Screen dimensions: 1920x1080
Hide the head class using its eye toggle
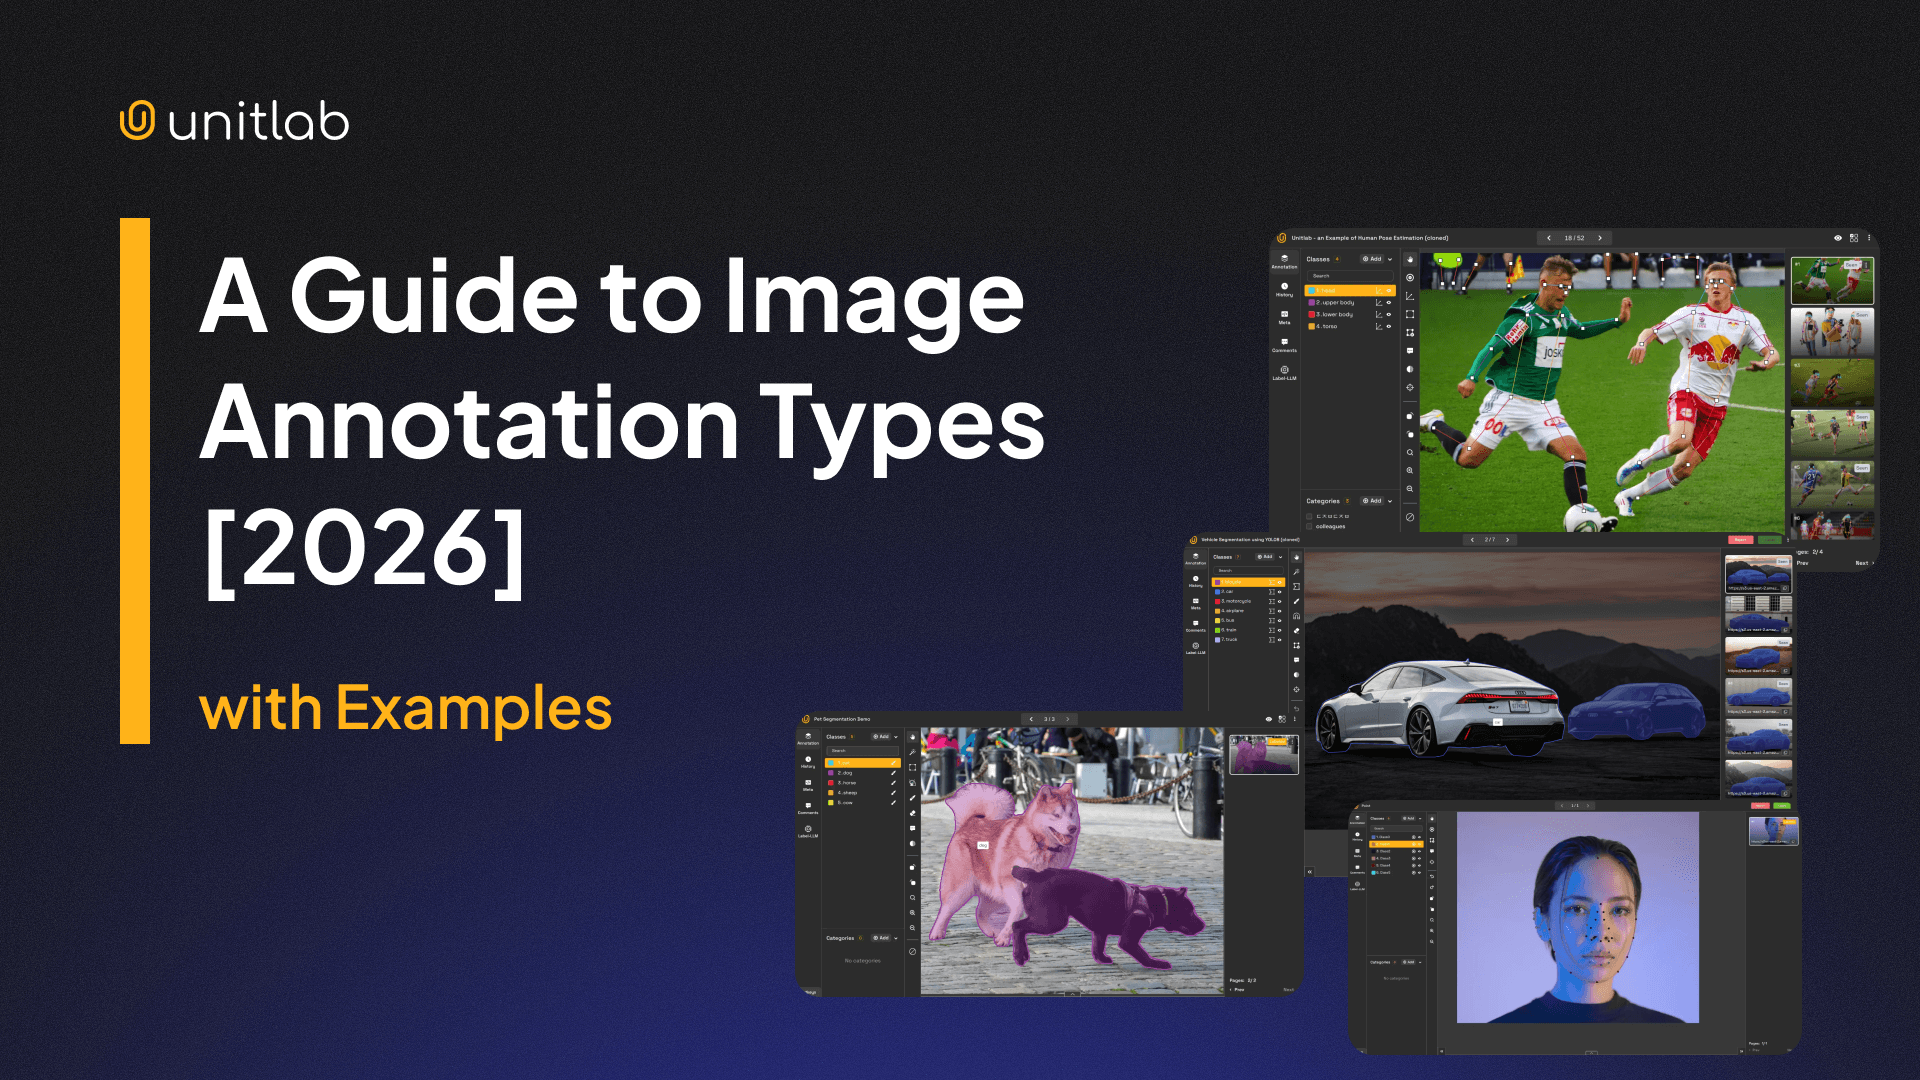pos(1389,290)
